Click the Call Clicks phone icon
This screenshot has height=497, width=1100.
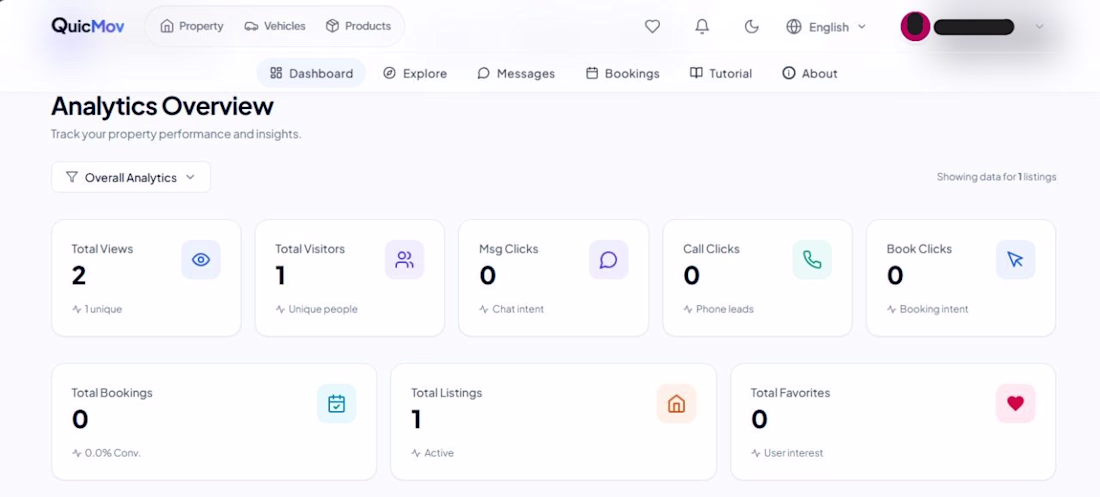[812, 260]
